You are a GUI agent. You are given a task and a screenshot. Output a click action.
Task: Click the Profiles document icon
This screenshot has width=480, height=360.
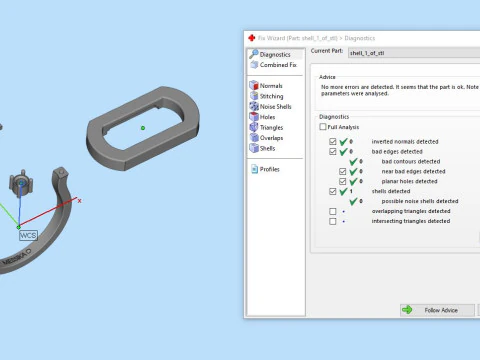point(254,169)
